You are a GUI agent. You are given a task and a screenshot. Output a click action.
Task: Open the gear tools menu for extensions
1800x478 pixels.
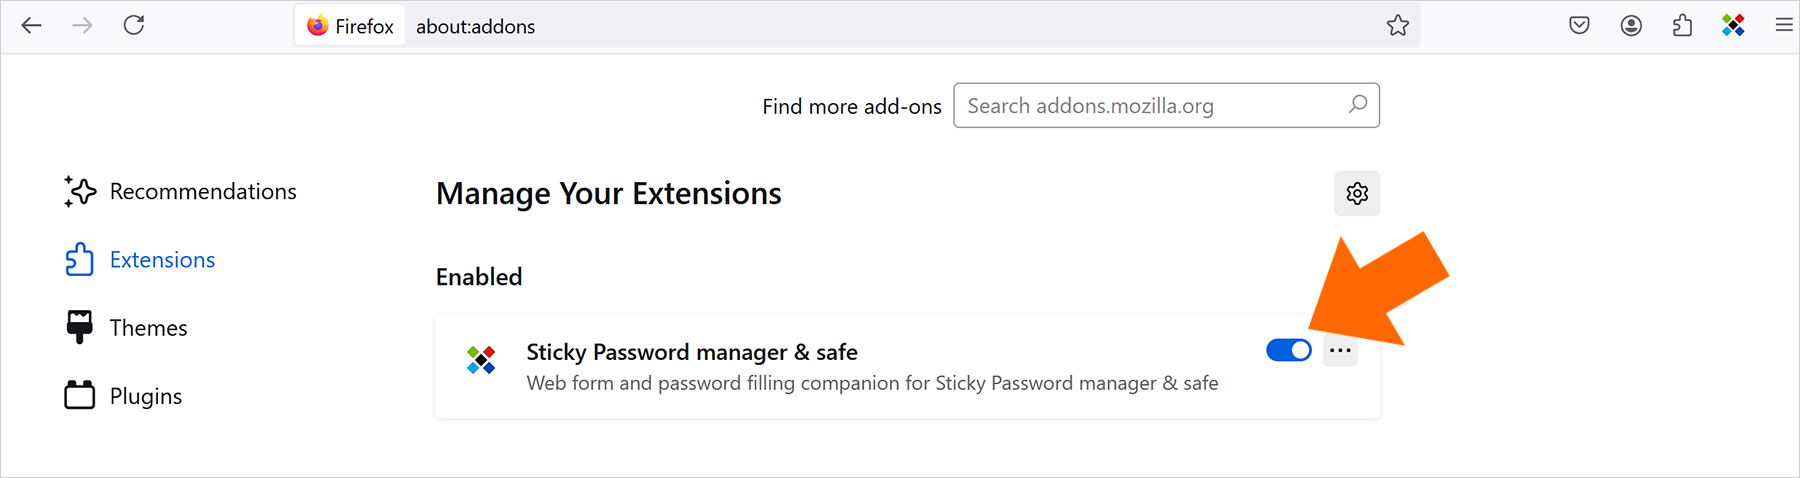click(1357, 193)
